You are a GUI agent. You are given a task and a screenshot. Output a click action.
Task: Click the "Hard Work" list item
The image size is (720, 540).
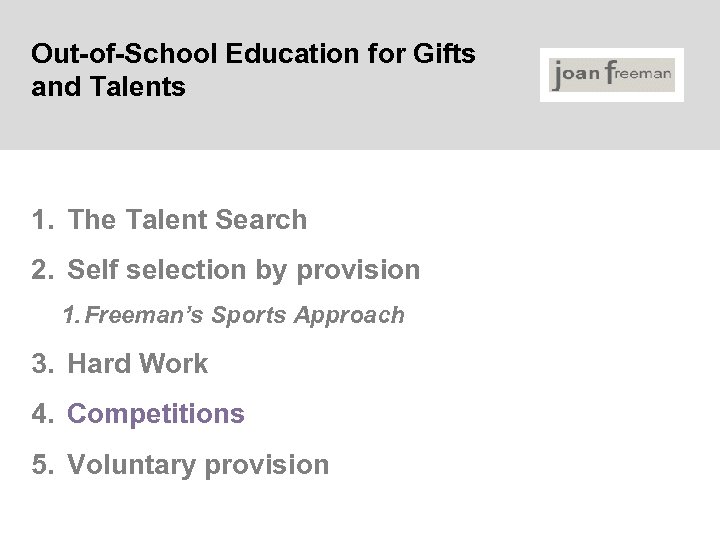137,364
